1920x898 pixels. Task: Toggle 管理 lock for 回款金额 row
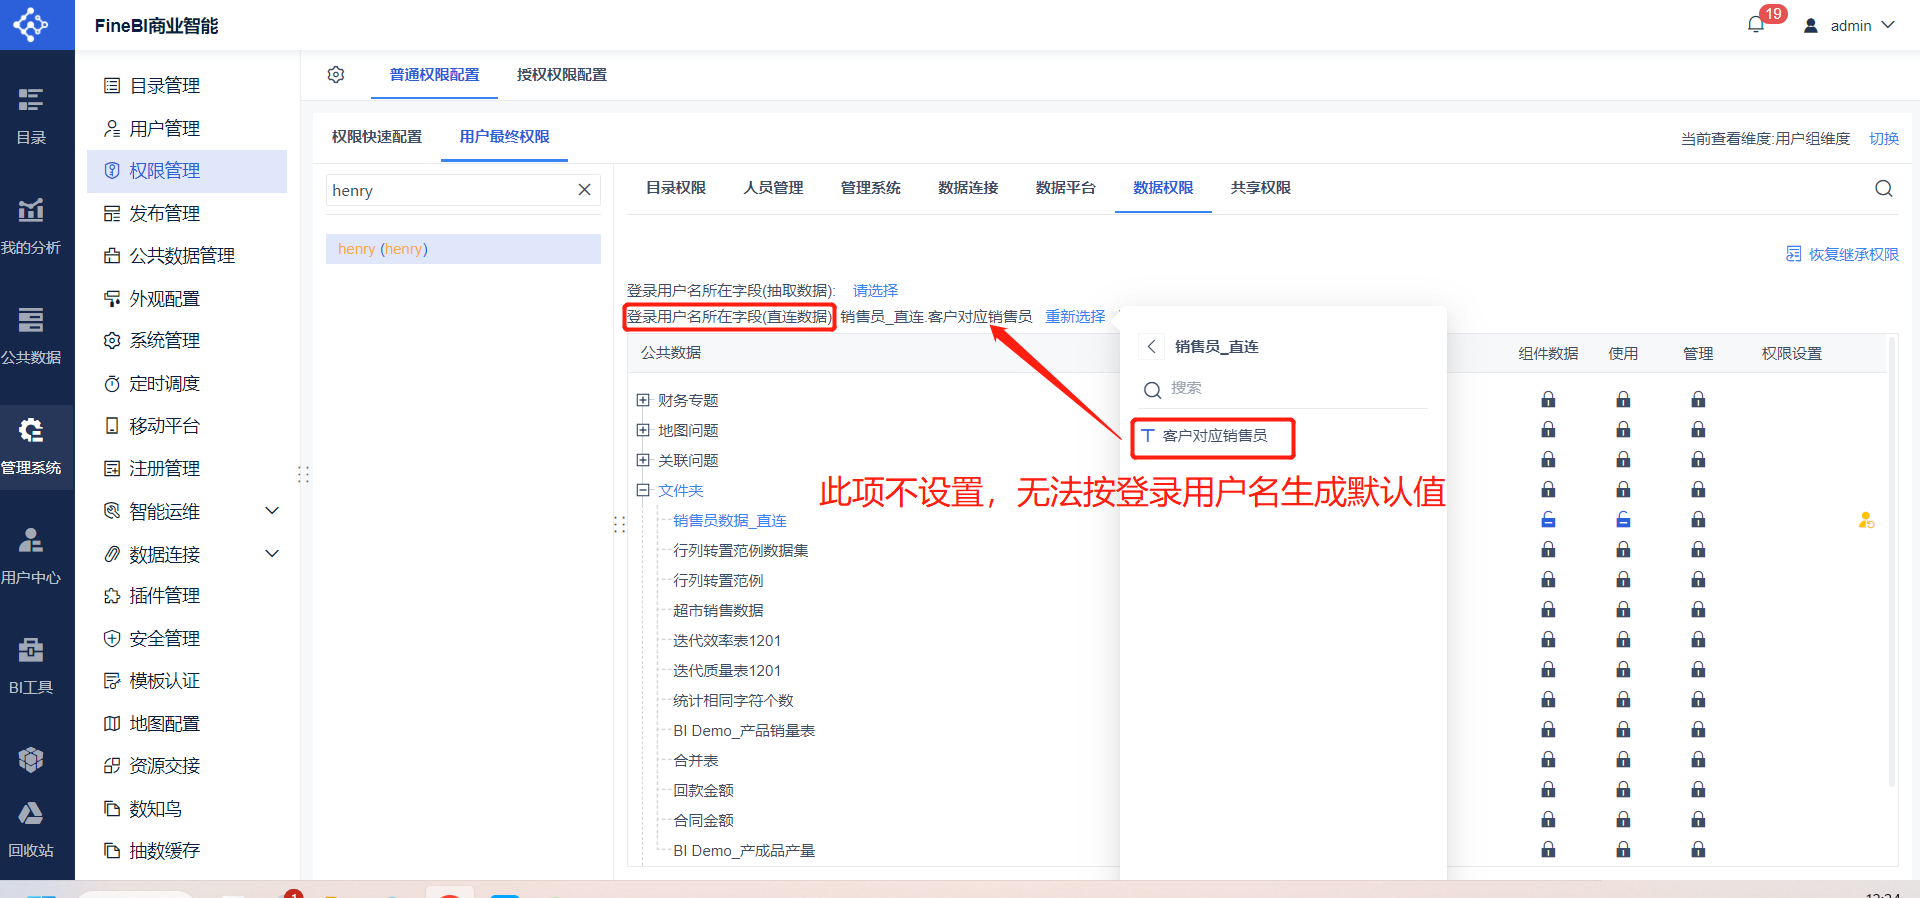[x=1698, y=790]
